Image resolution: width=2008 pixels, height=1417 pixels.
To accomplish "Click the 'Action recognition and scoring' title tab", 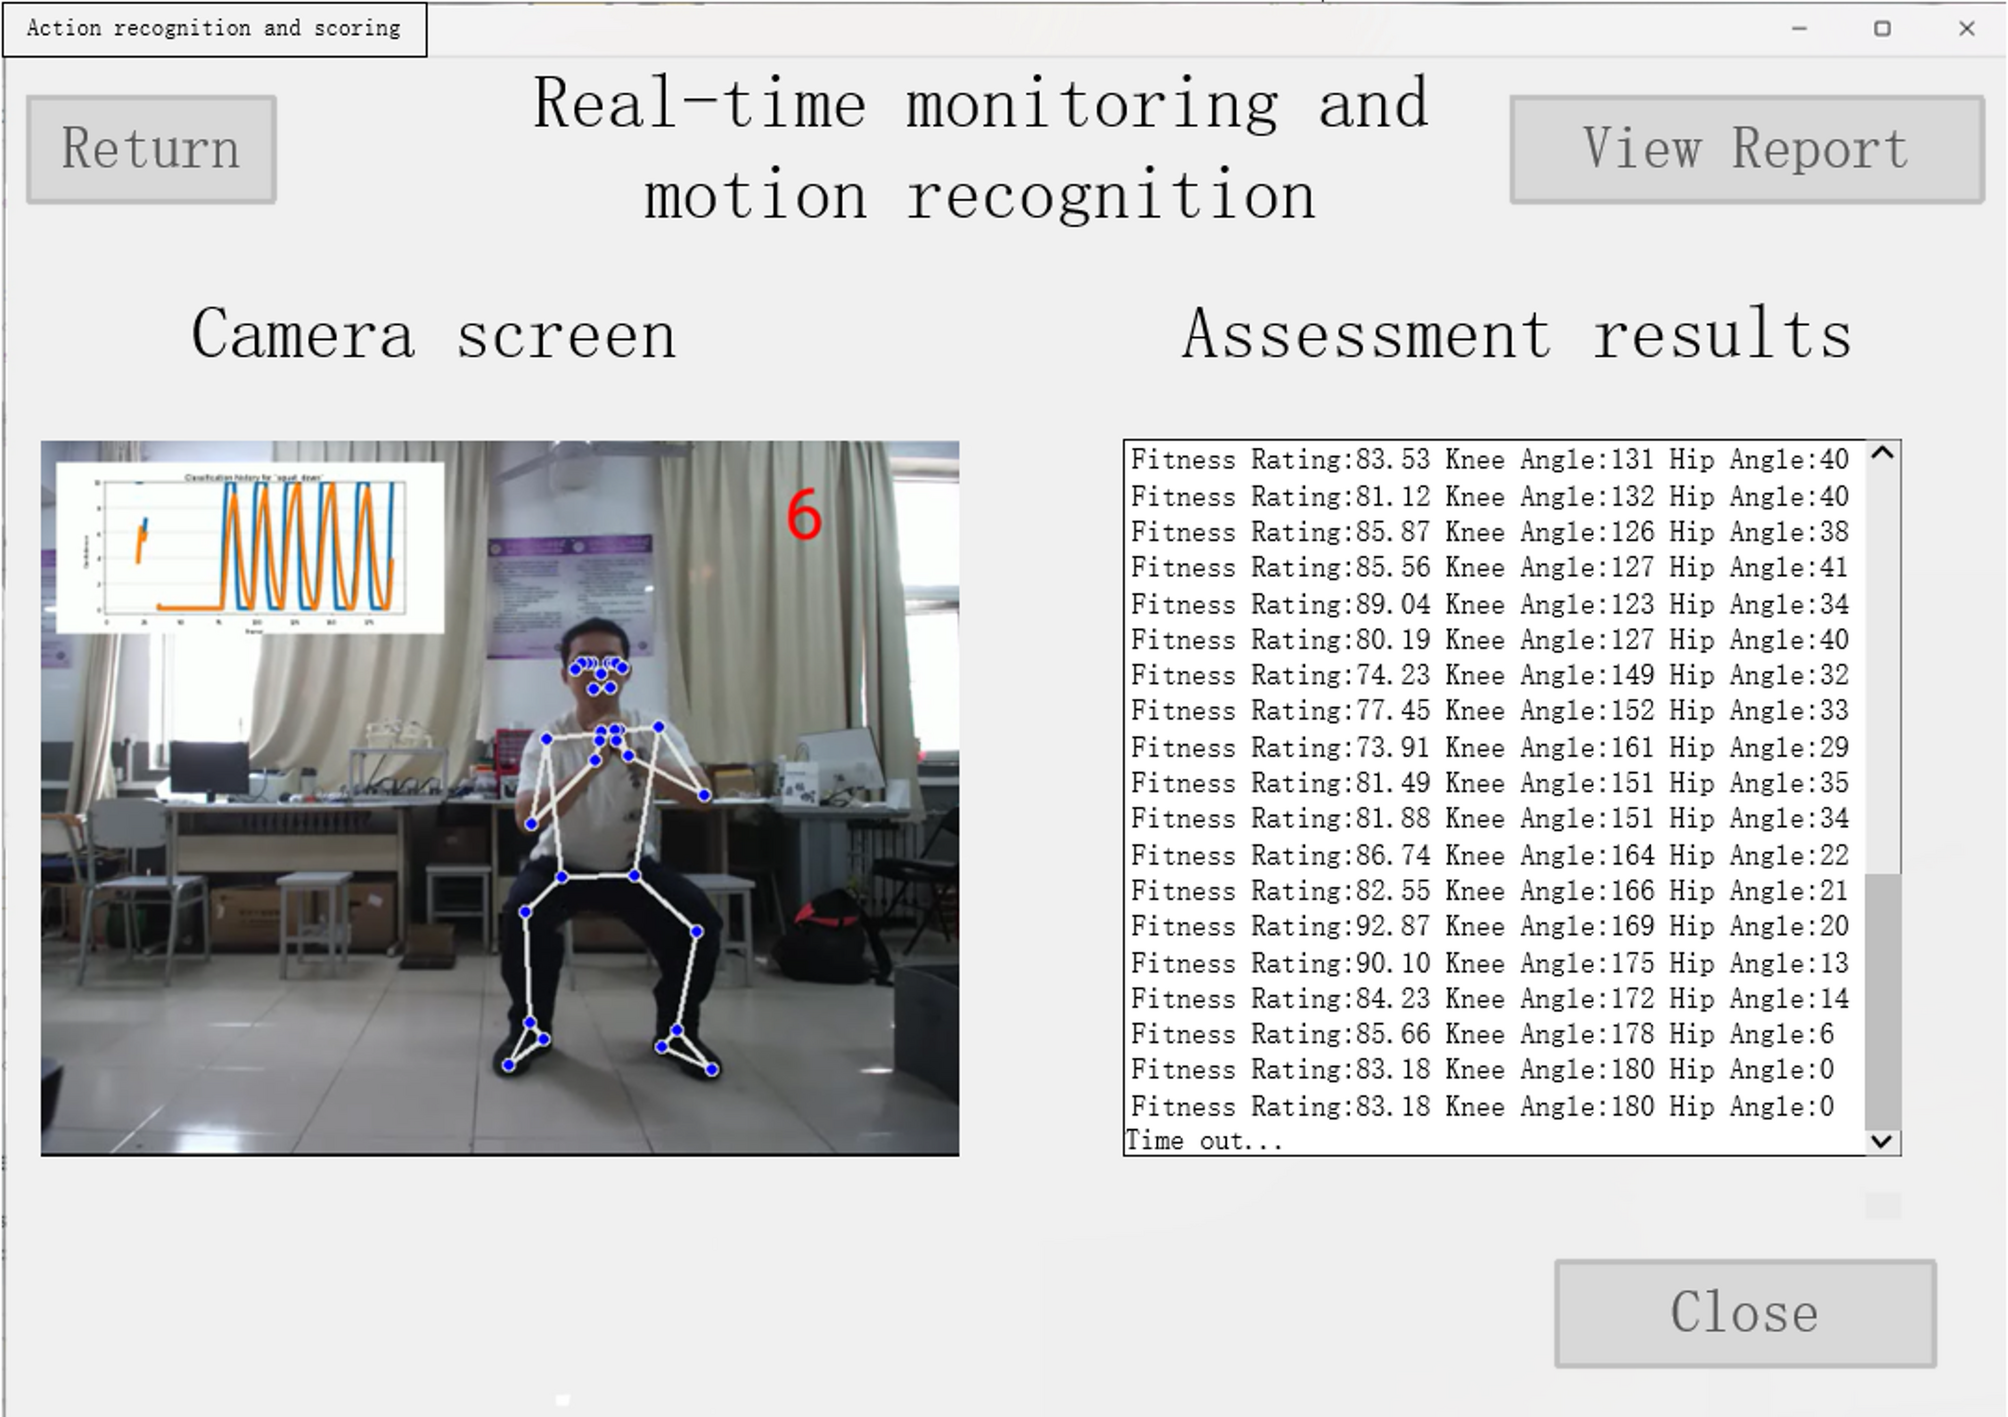I will pos(214,29).
